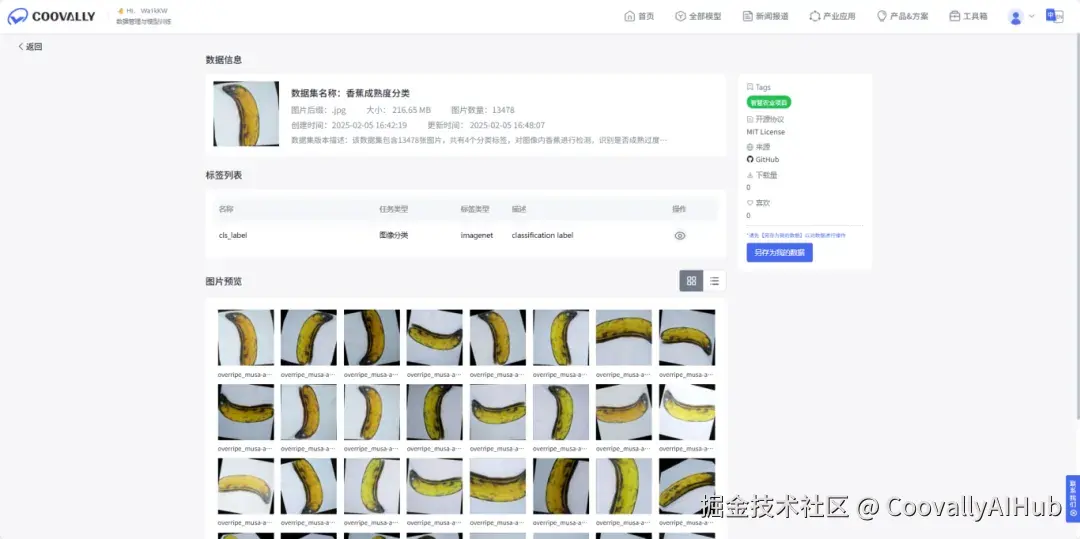Click the 数据信息 section heading
Viewport: 1080px width, 539px height.
click(224, 60)
